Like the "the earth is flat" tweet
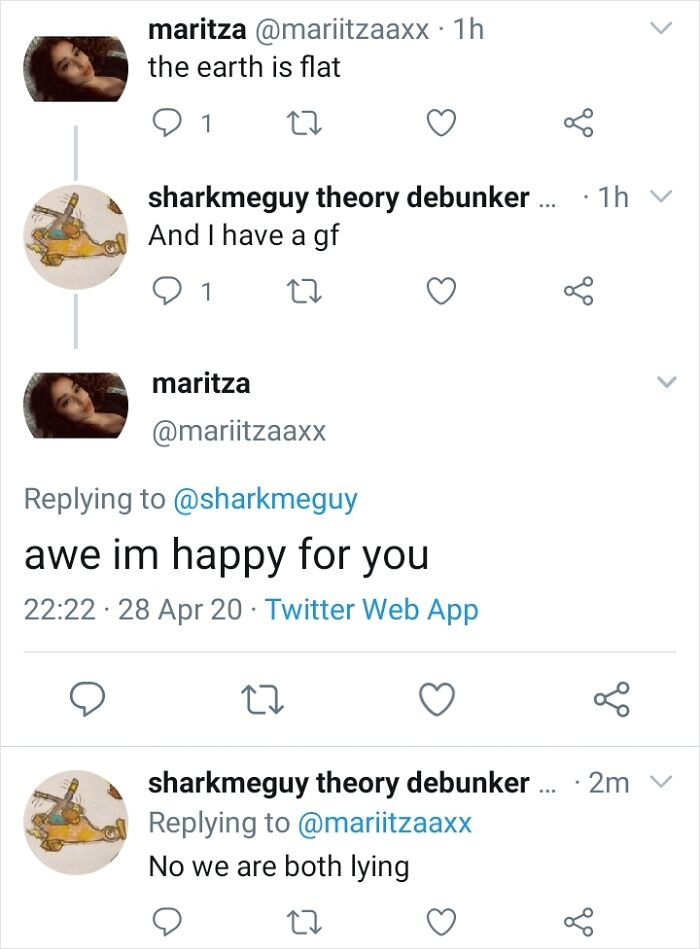The height and width of the screenshot is (949, 700). [441, 124]
